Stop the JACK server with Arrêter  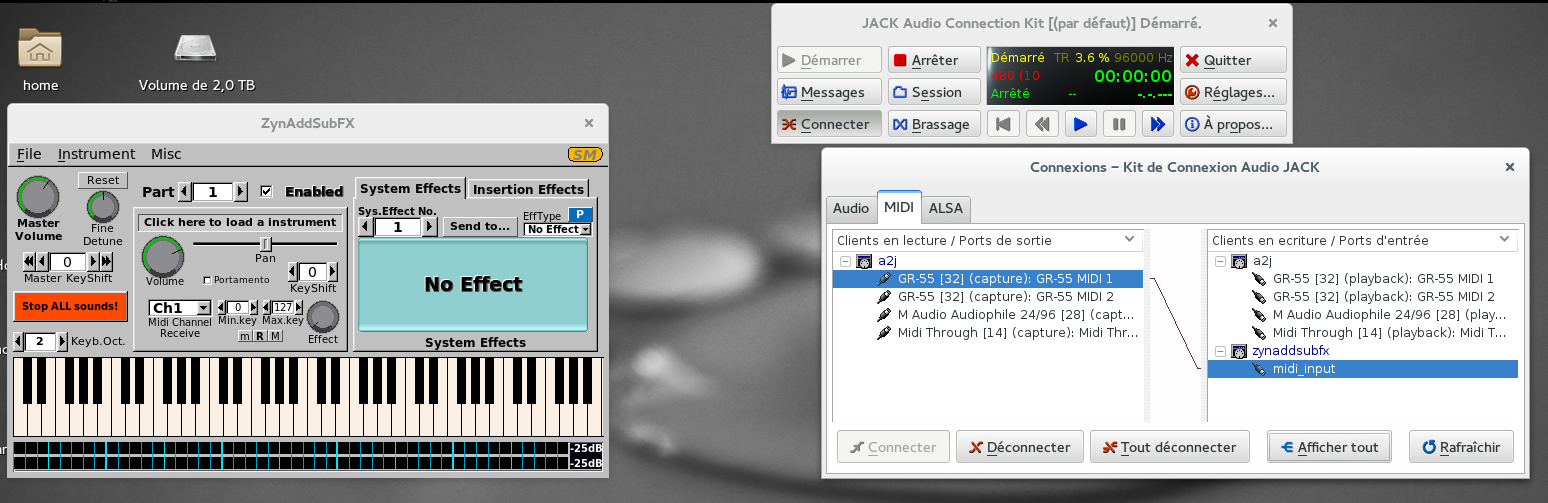[x=935, y=60]
